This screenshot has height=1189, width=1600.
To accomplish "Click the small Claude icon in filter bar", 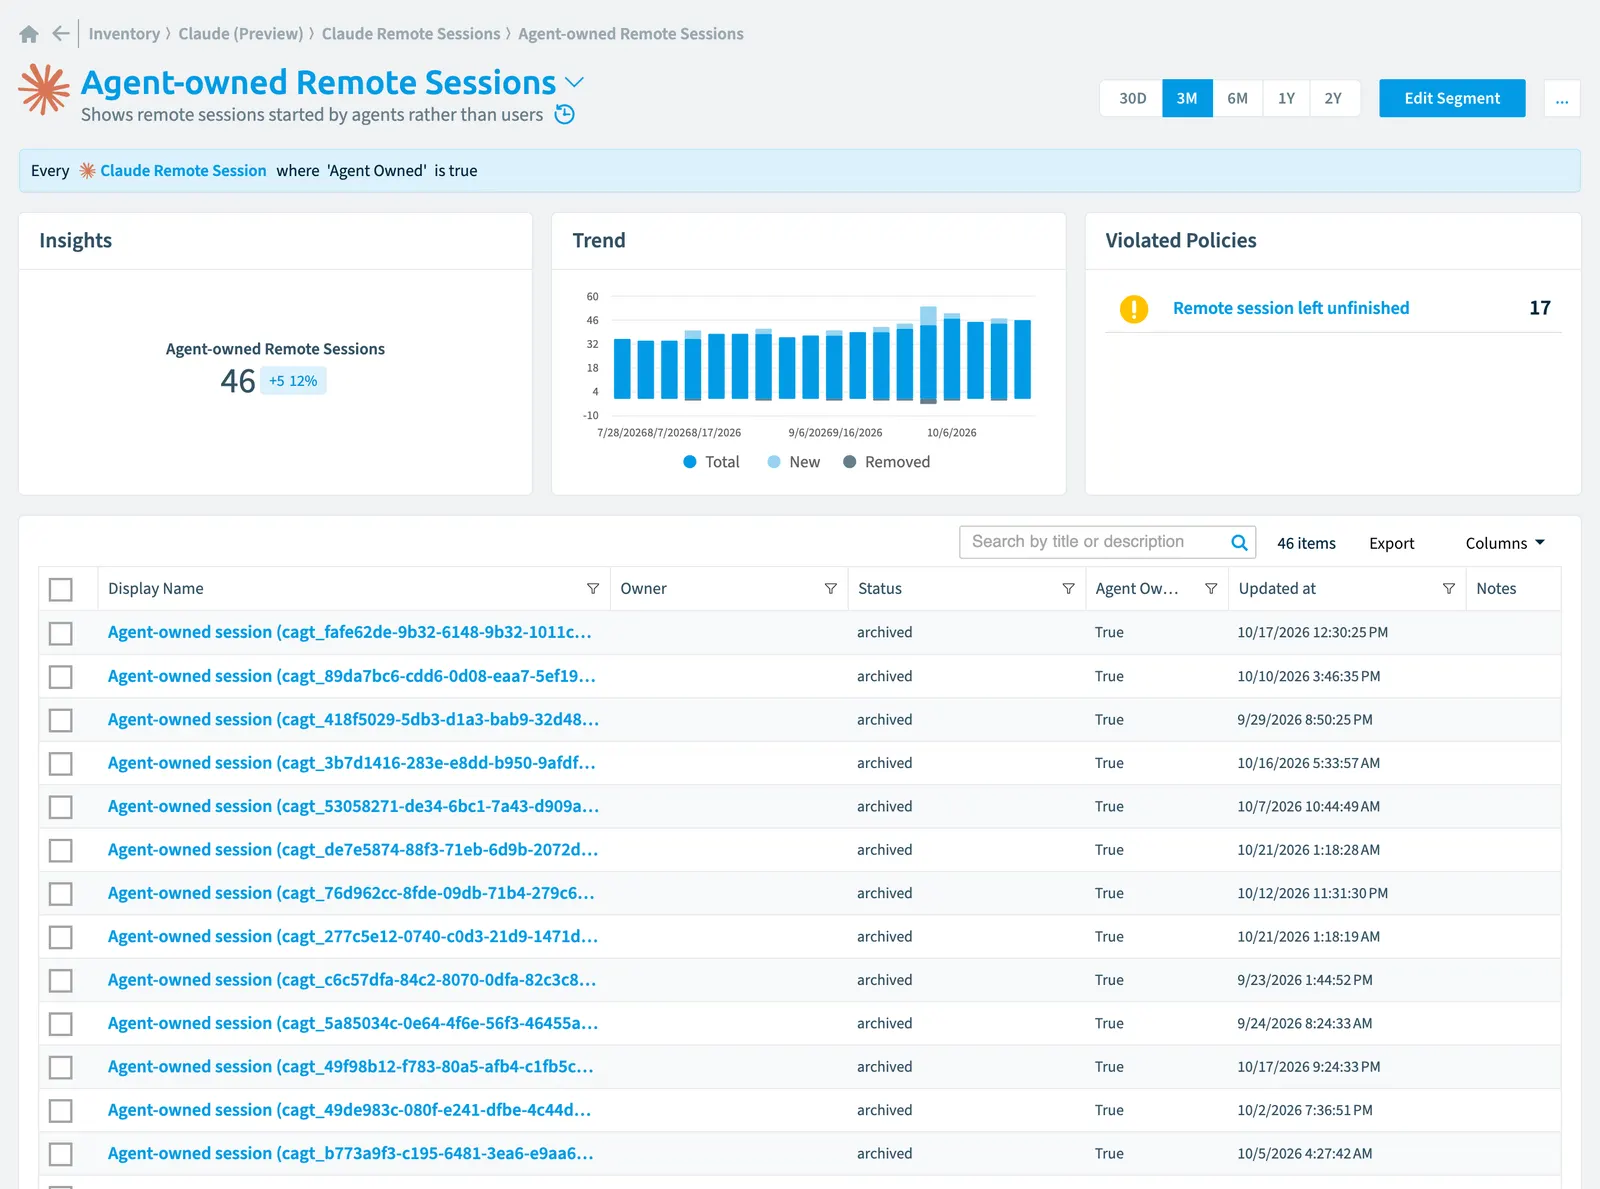I will point(88,171).
